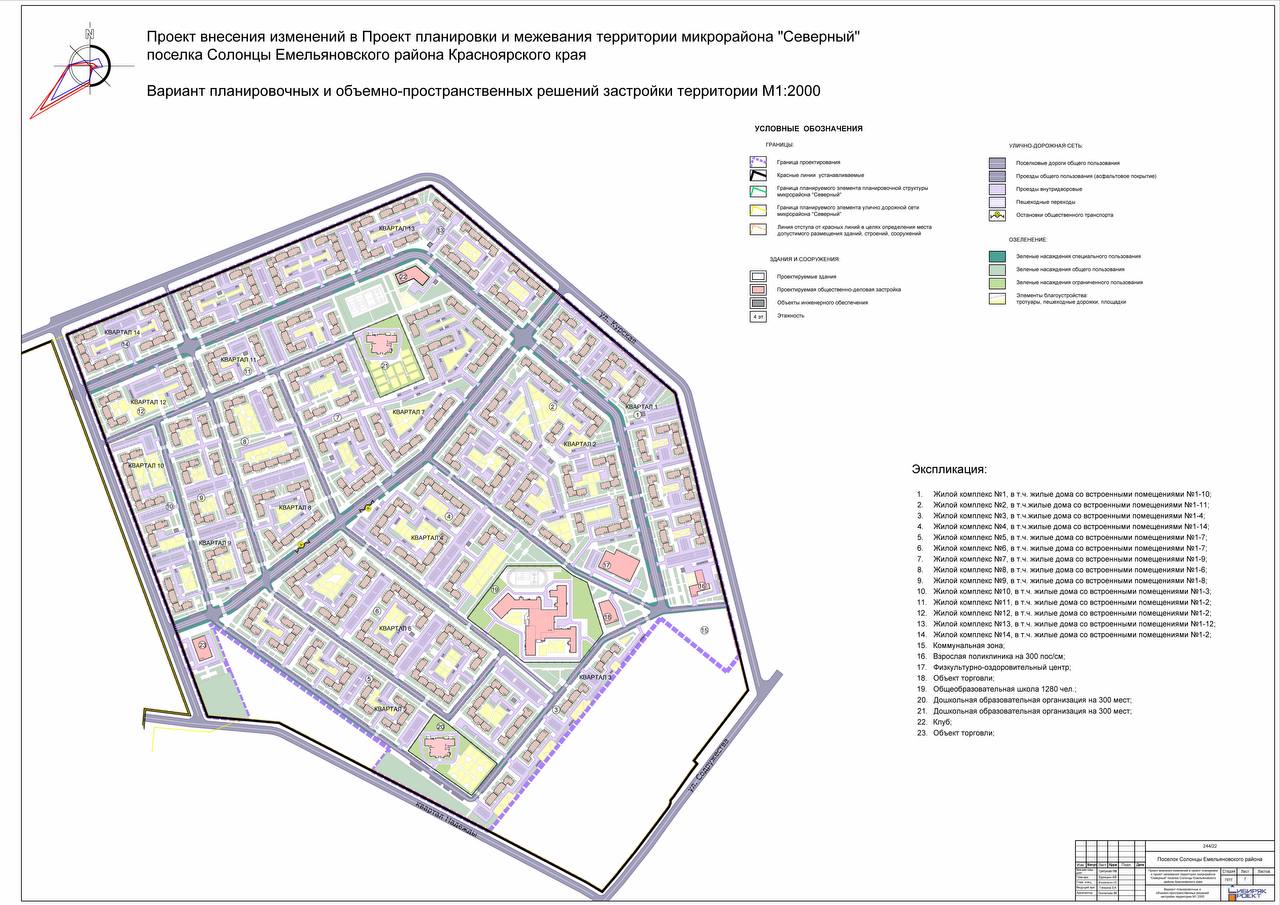Click the 'ОЗЕЛЕНЕНИЕ:' subheading
This screenshot has height=905, width=1280.
coord(1027,240)
